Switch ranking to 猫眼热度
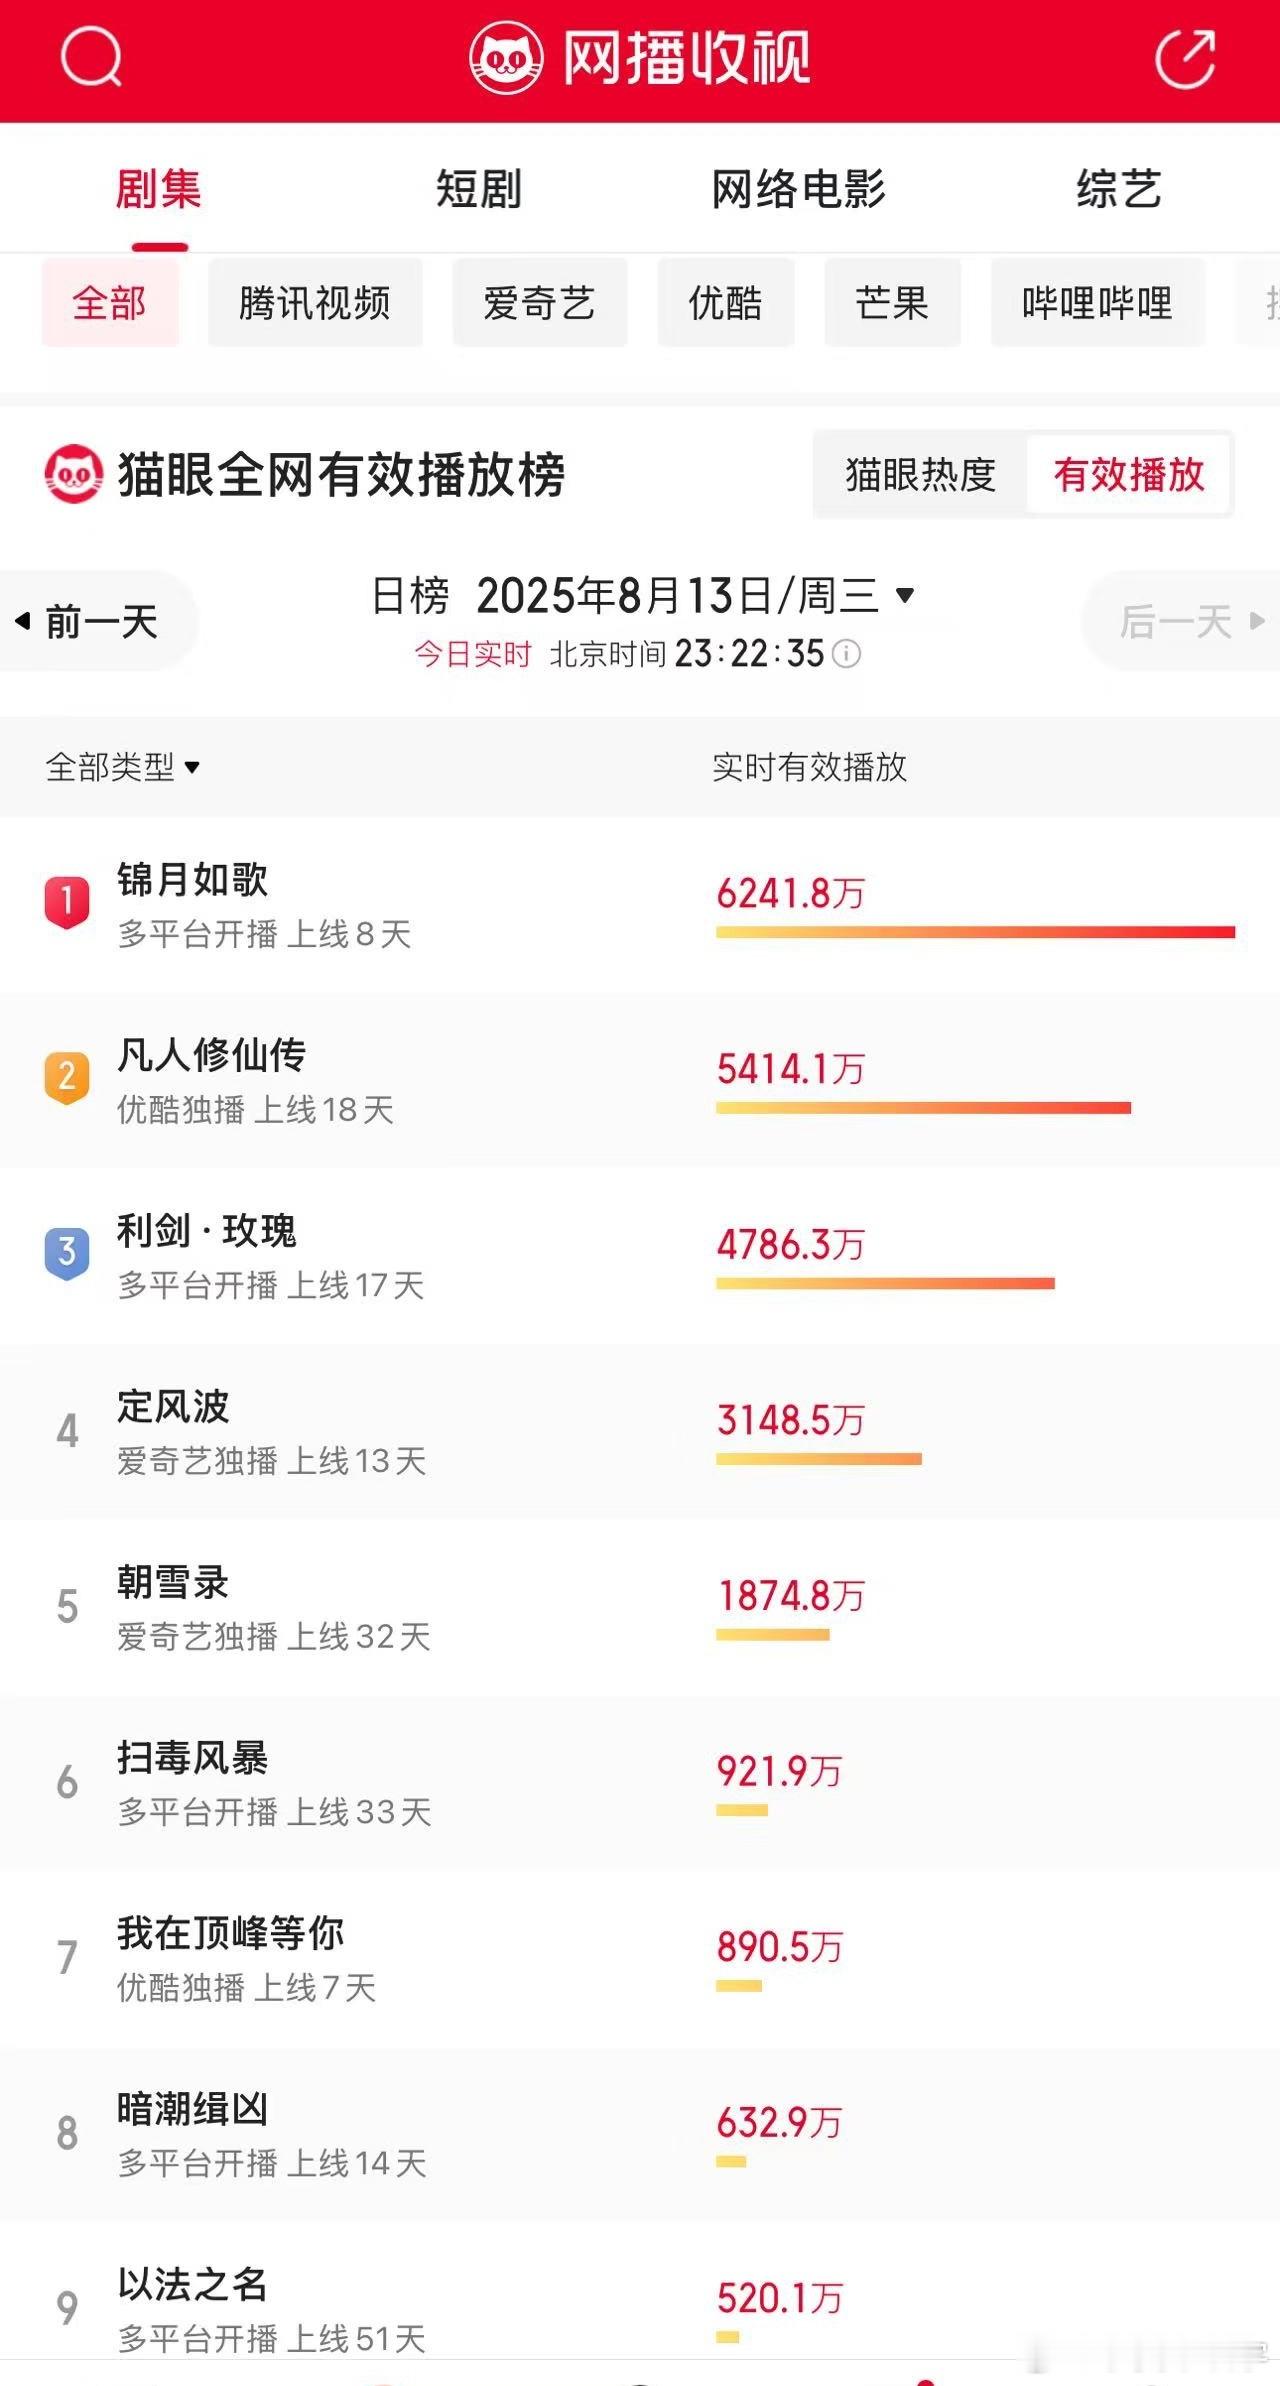This screenshot has height=2386, width=1280. pos(920,474)
